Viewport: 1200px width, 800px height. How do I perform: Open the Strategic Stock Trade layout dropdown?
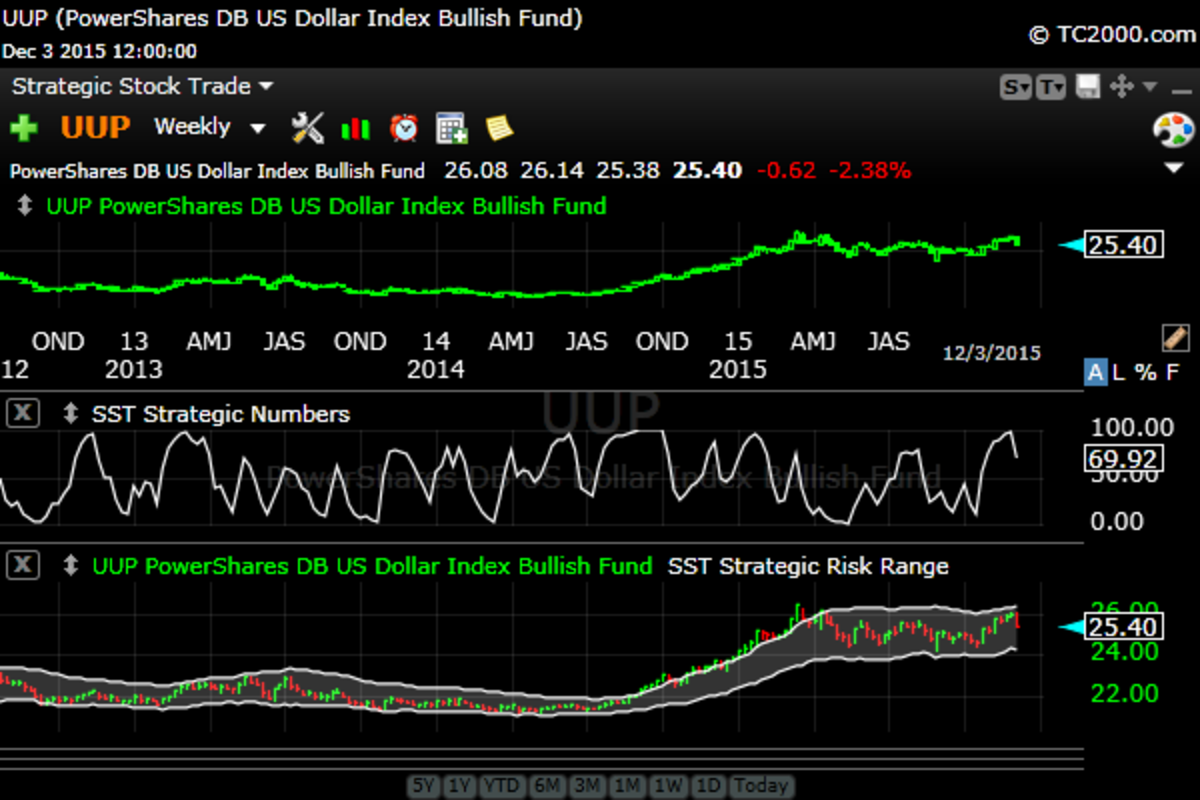(142, 87)
